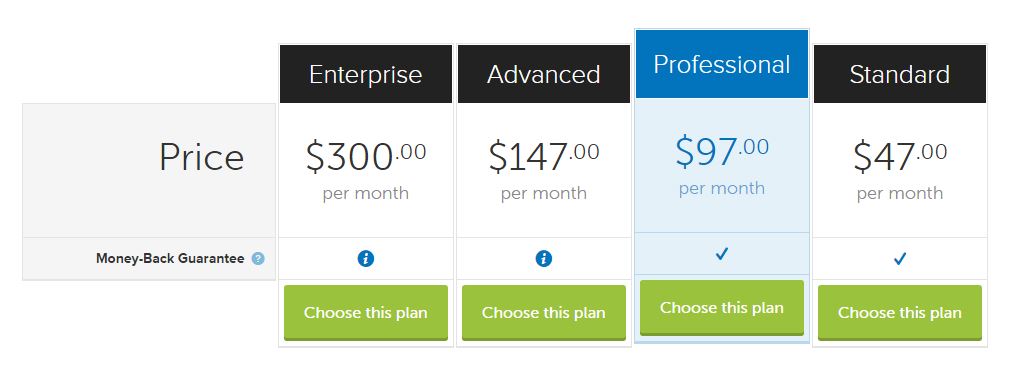Choose the Advanced plan button
1013x366 pixels.
(x=544, y=313)
